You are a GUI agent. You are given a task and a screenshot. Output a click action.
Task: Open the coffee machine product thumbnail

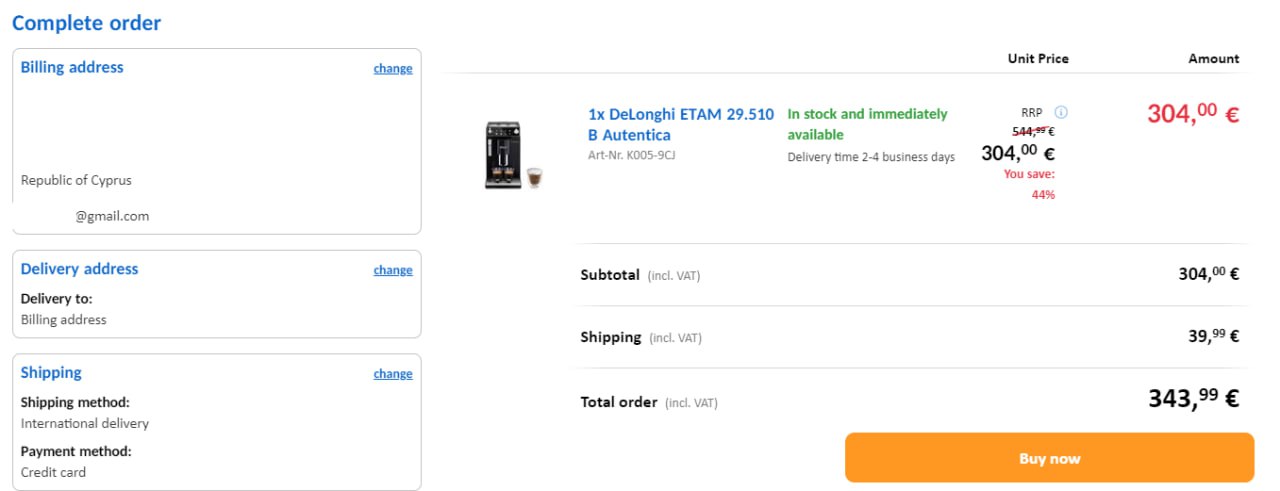pos(512,156)
